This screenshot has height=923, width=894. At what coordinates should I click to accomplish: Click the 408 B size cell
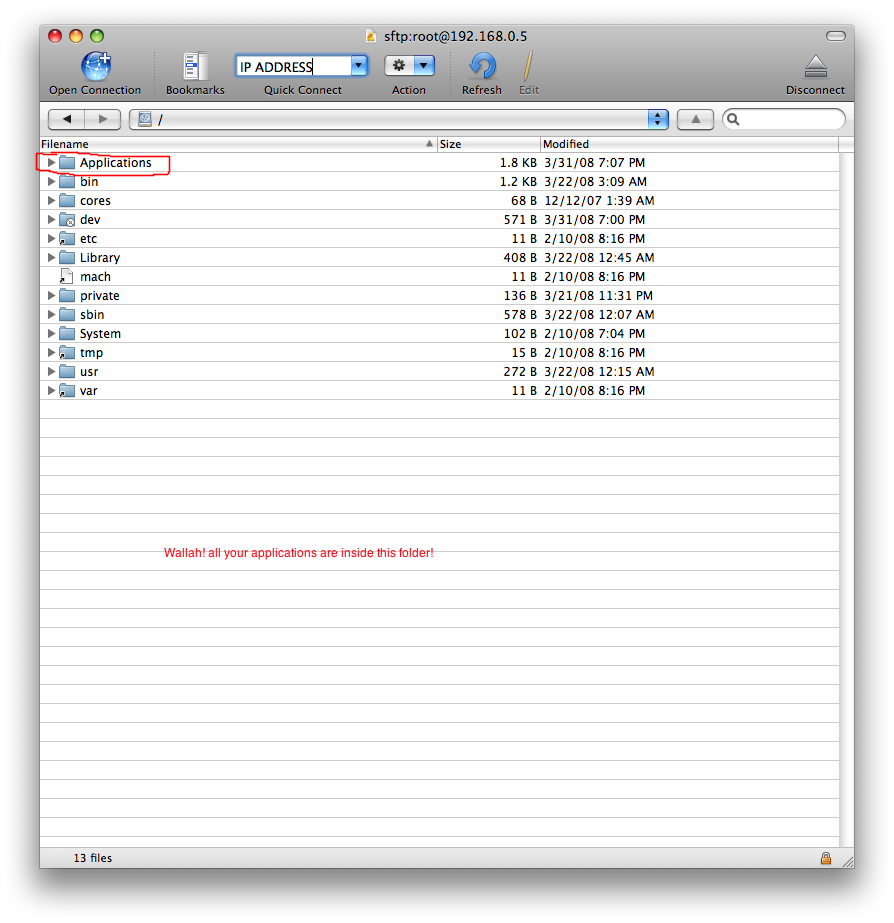pos(520,258)
